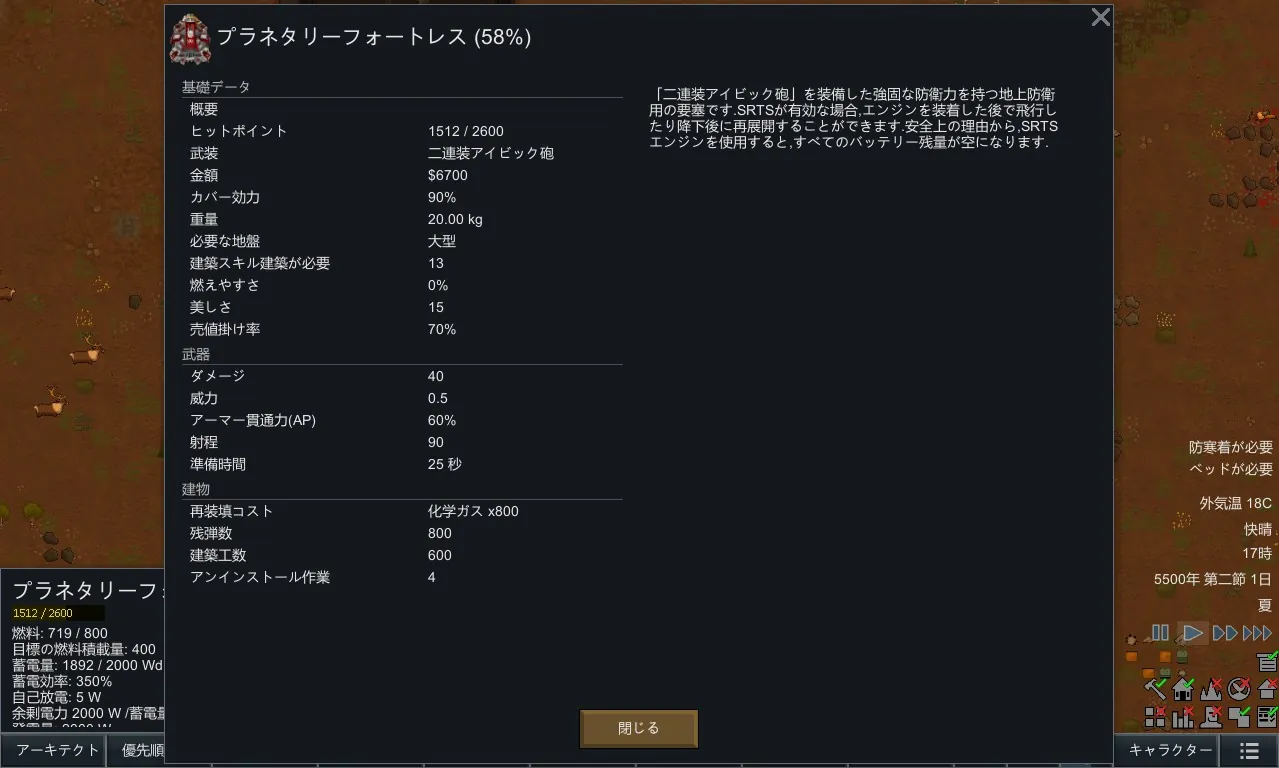Pause the game with the pause button
The height and width of the screenshot is (768, 1279).
click(1160, 633)
